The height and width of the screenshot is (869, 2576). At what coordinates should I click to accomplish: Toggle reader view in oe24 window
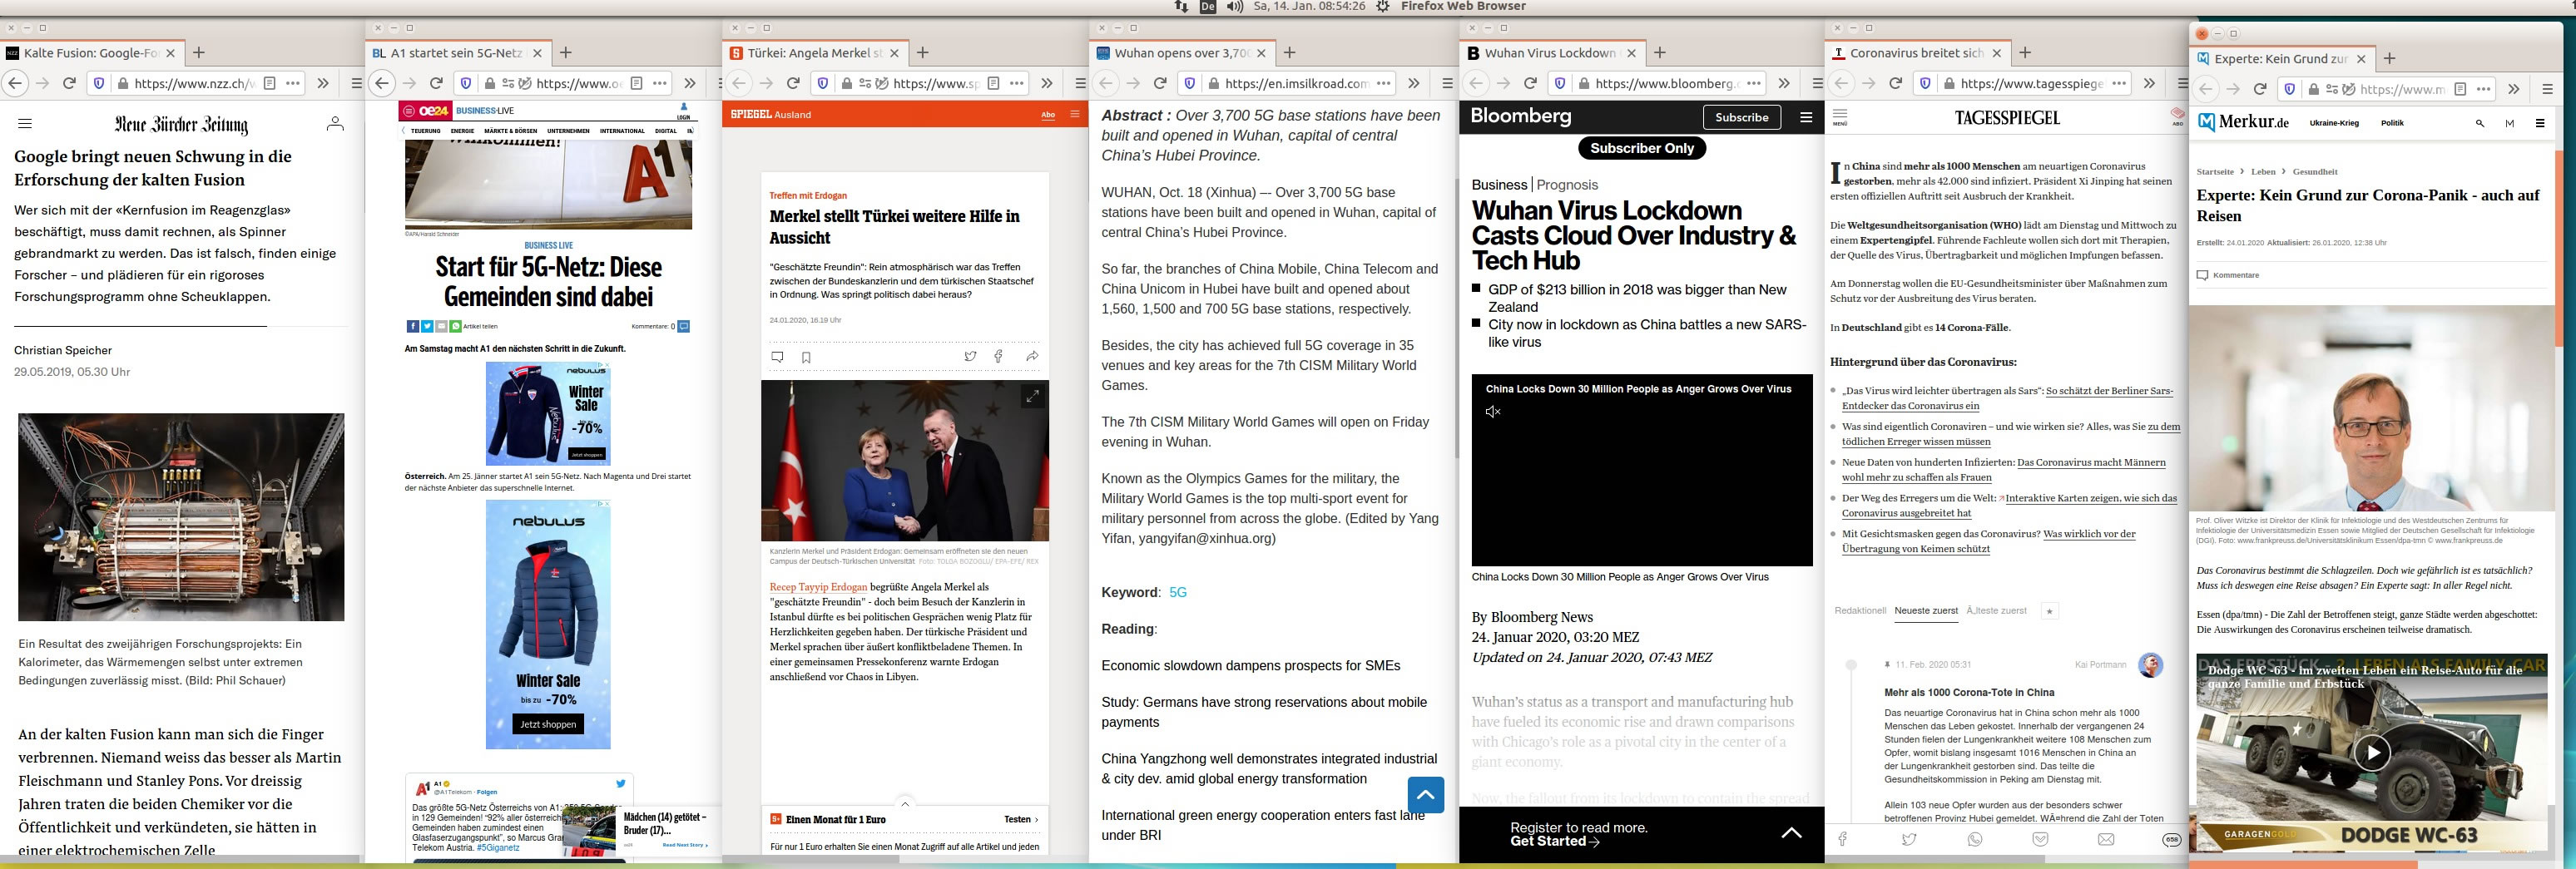click(x=636, y=83)
